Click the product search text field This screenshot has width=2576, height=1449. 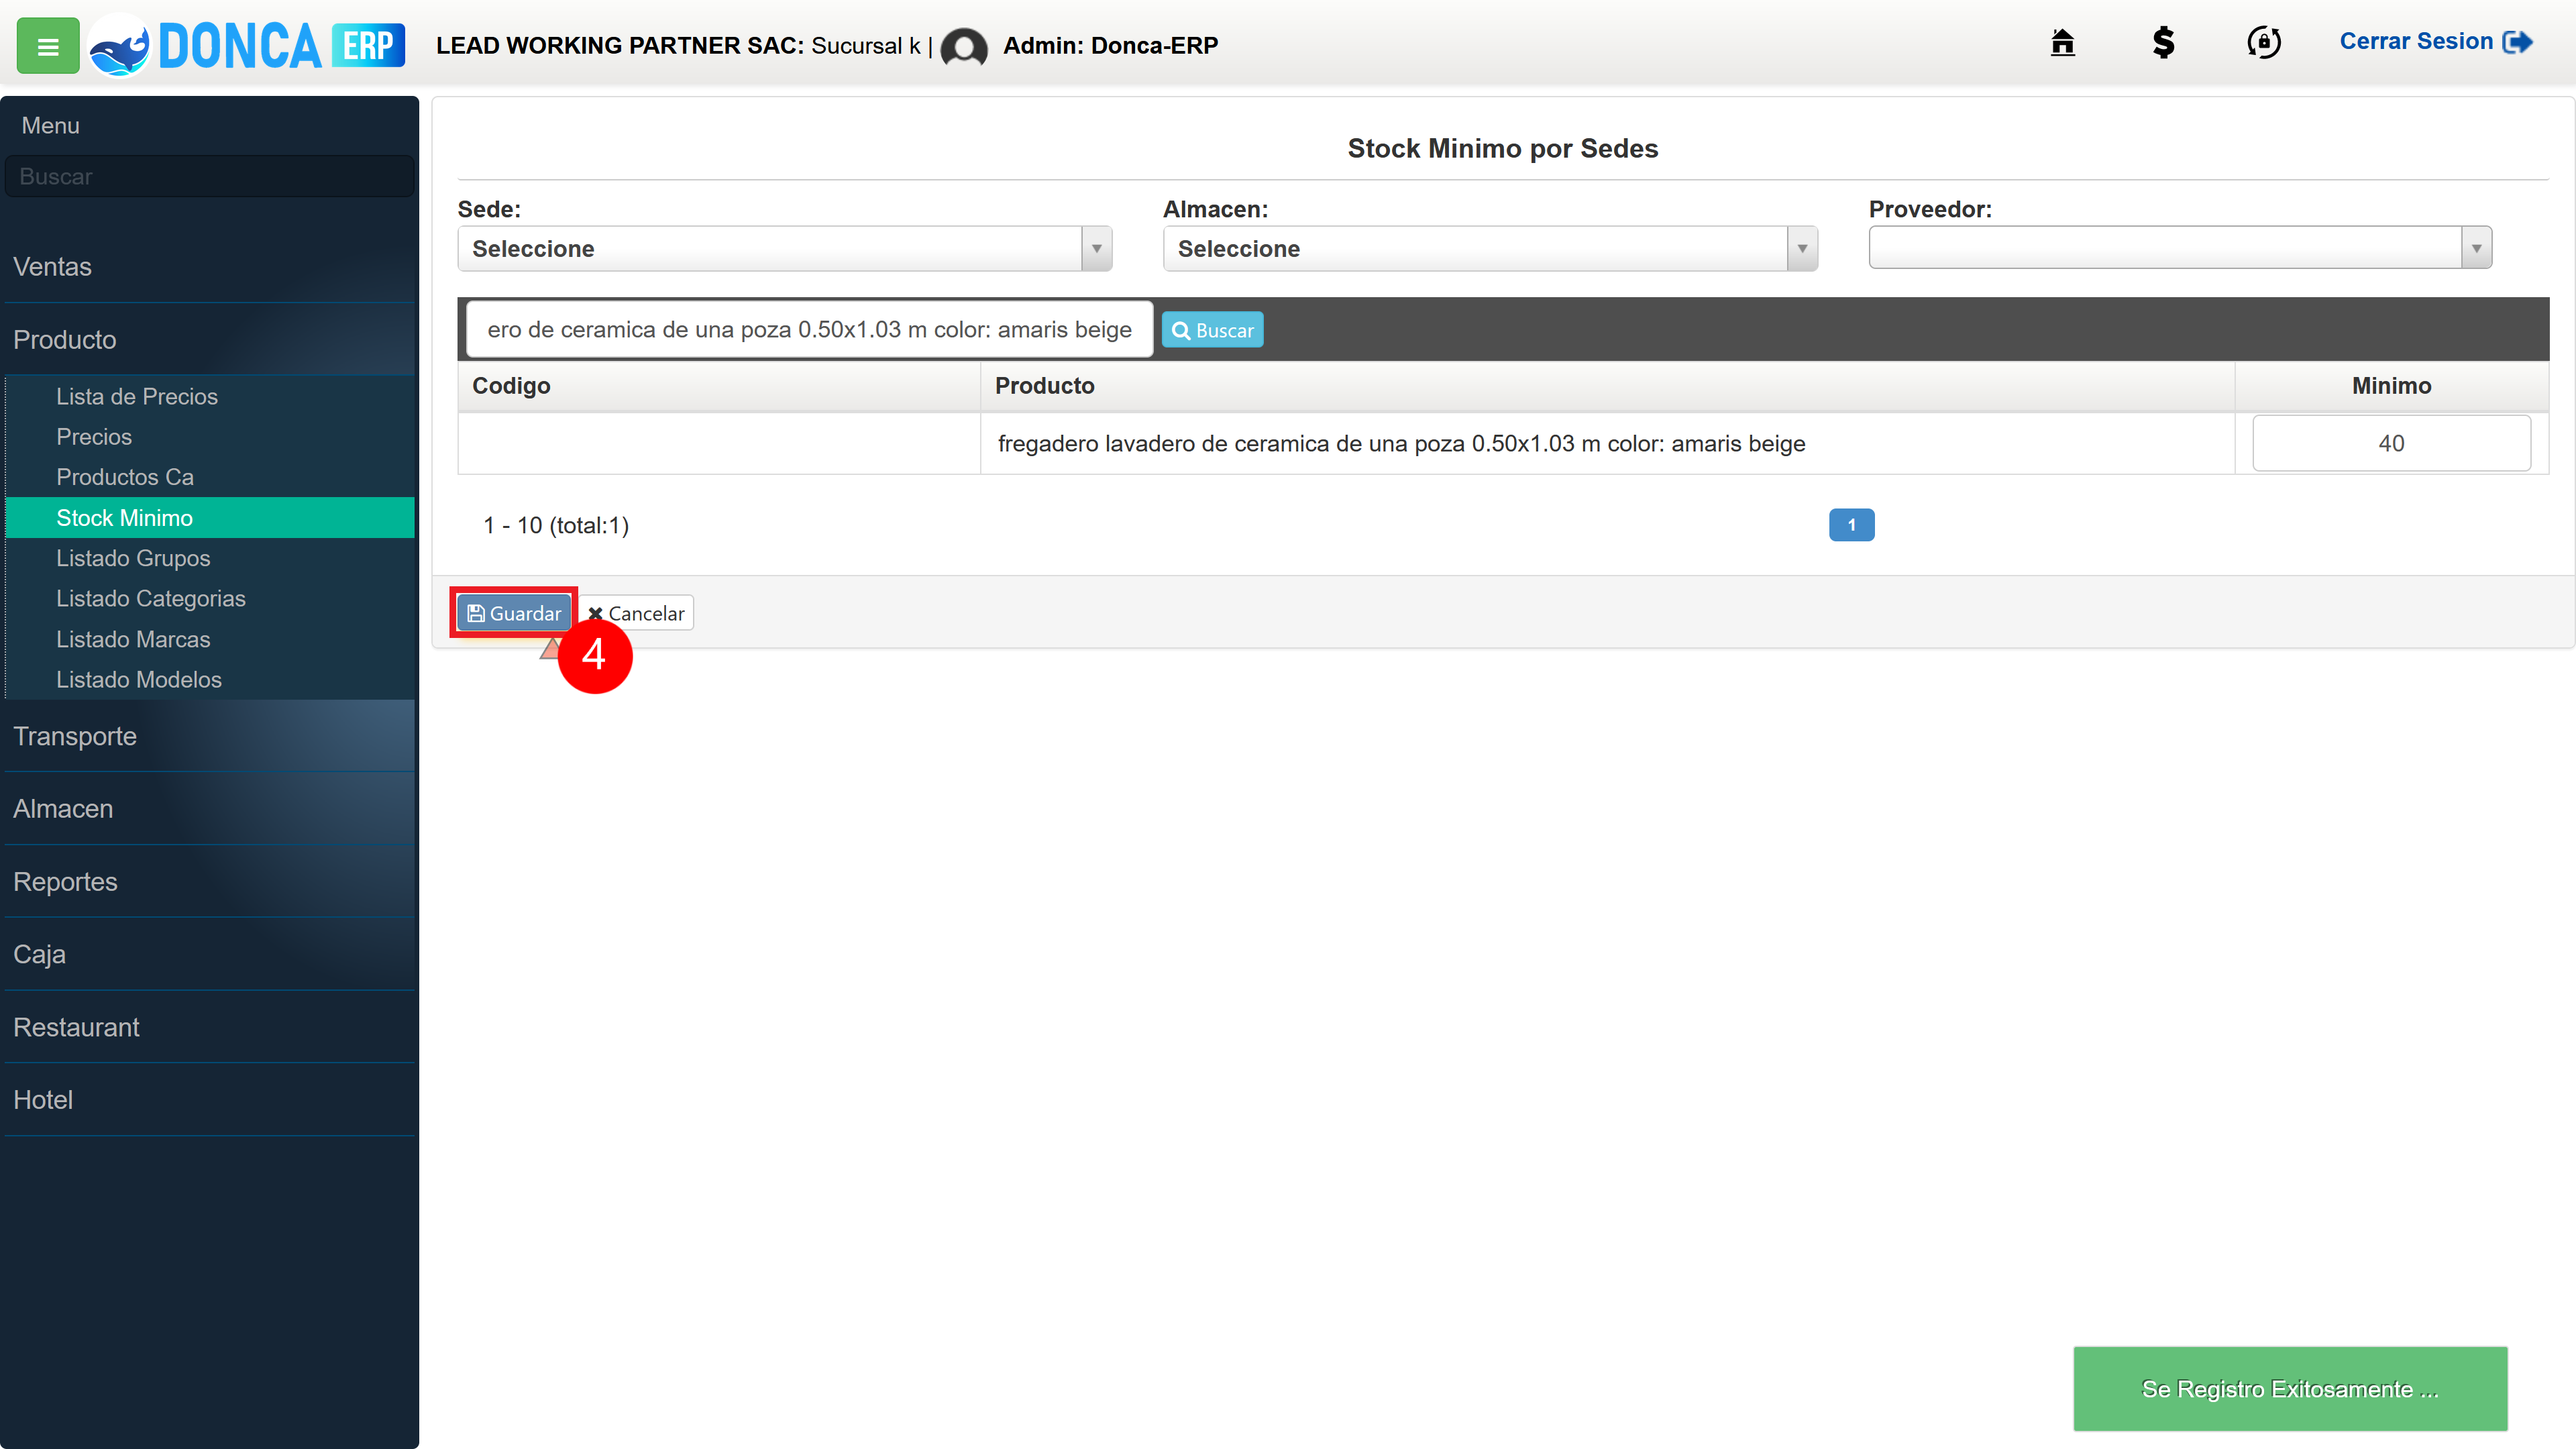pos(810,329)
